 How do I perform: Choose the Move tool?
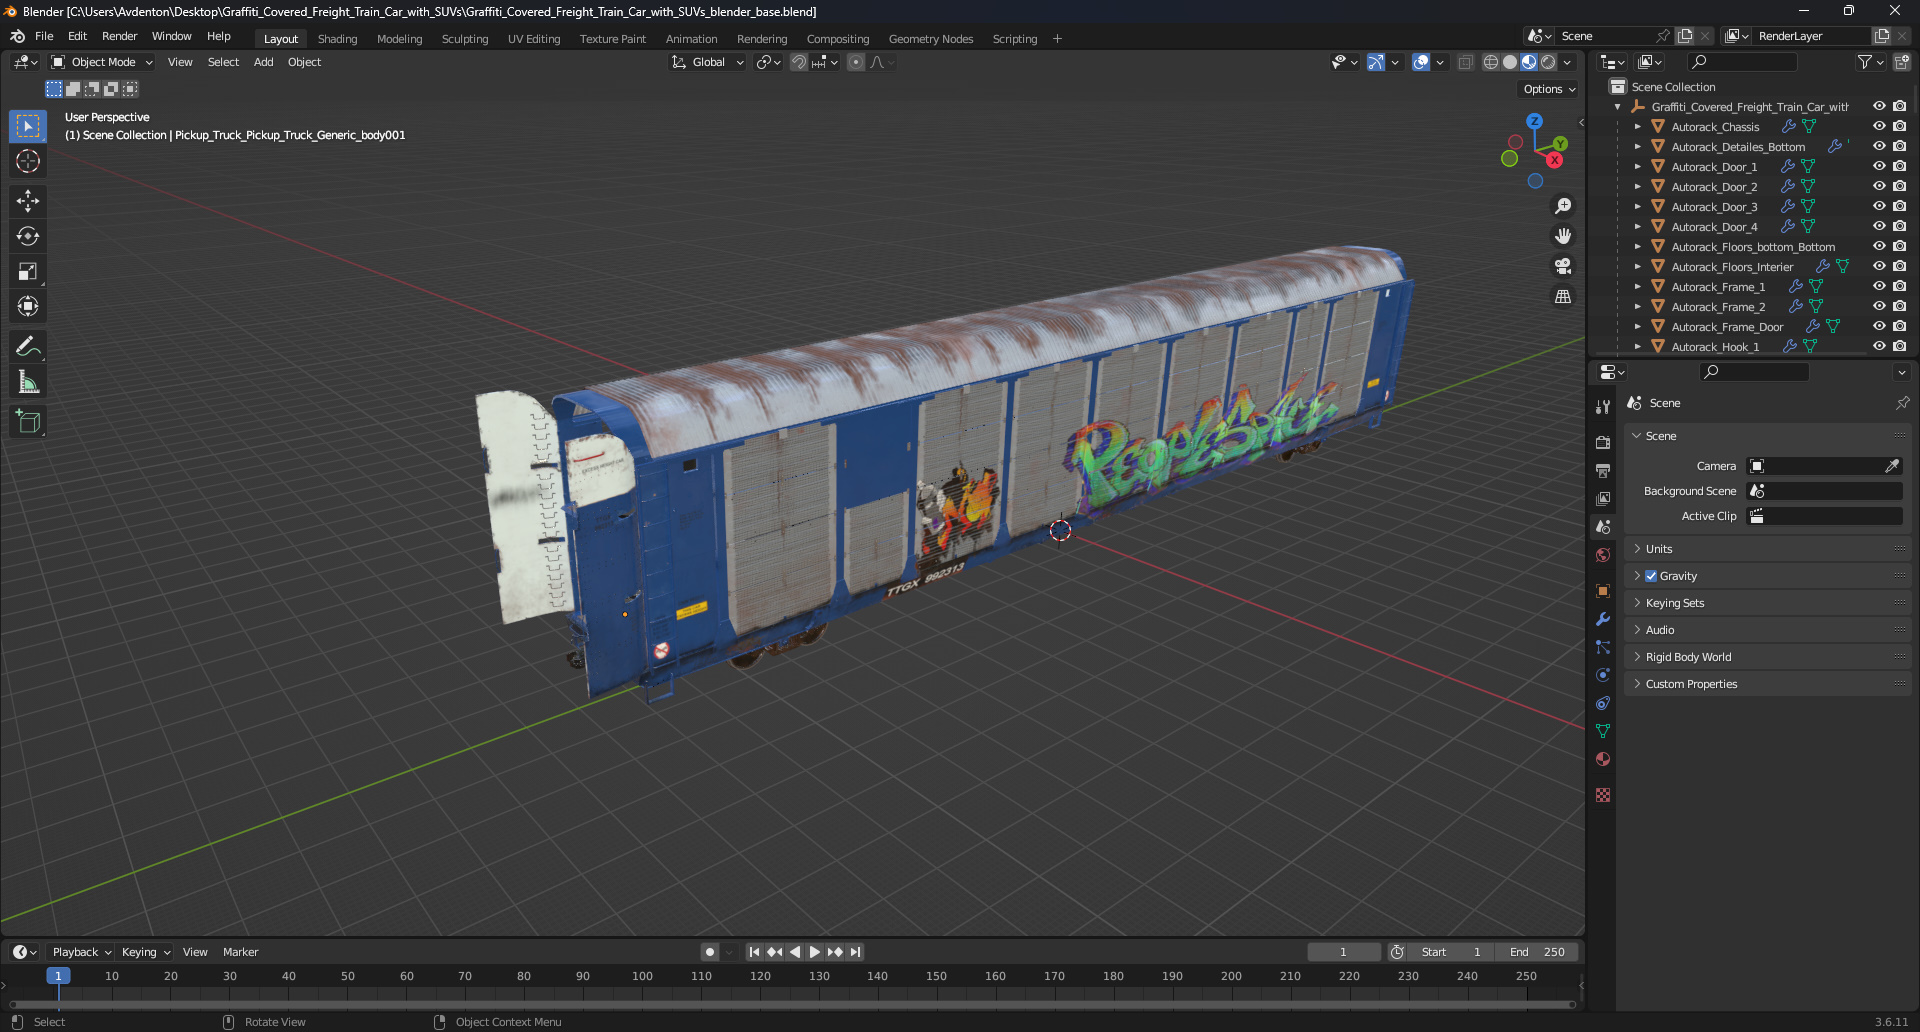[x=28, y=201]
